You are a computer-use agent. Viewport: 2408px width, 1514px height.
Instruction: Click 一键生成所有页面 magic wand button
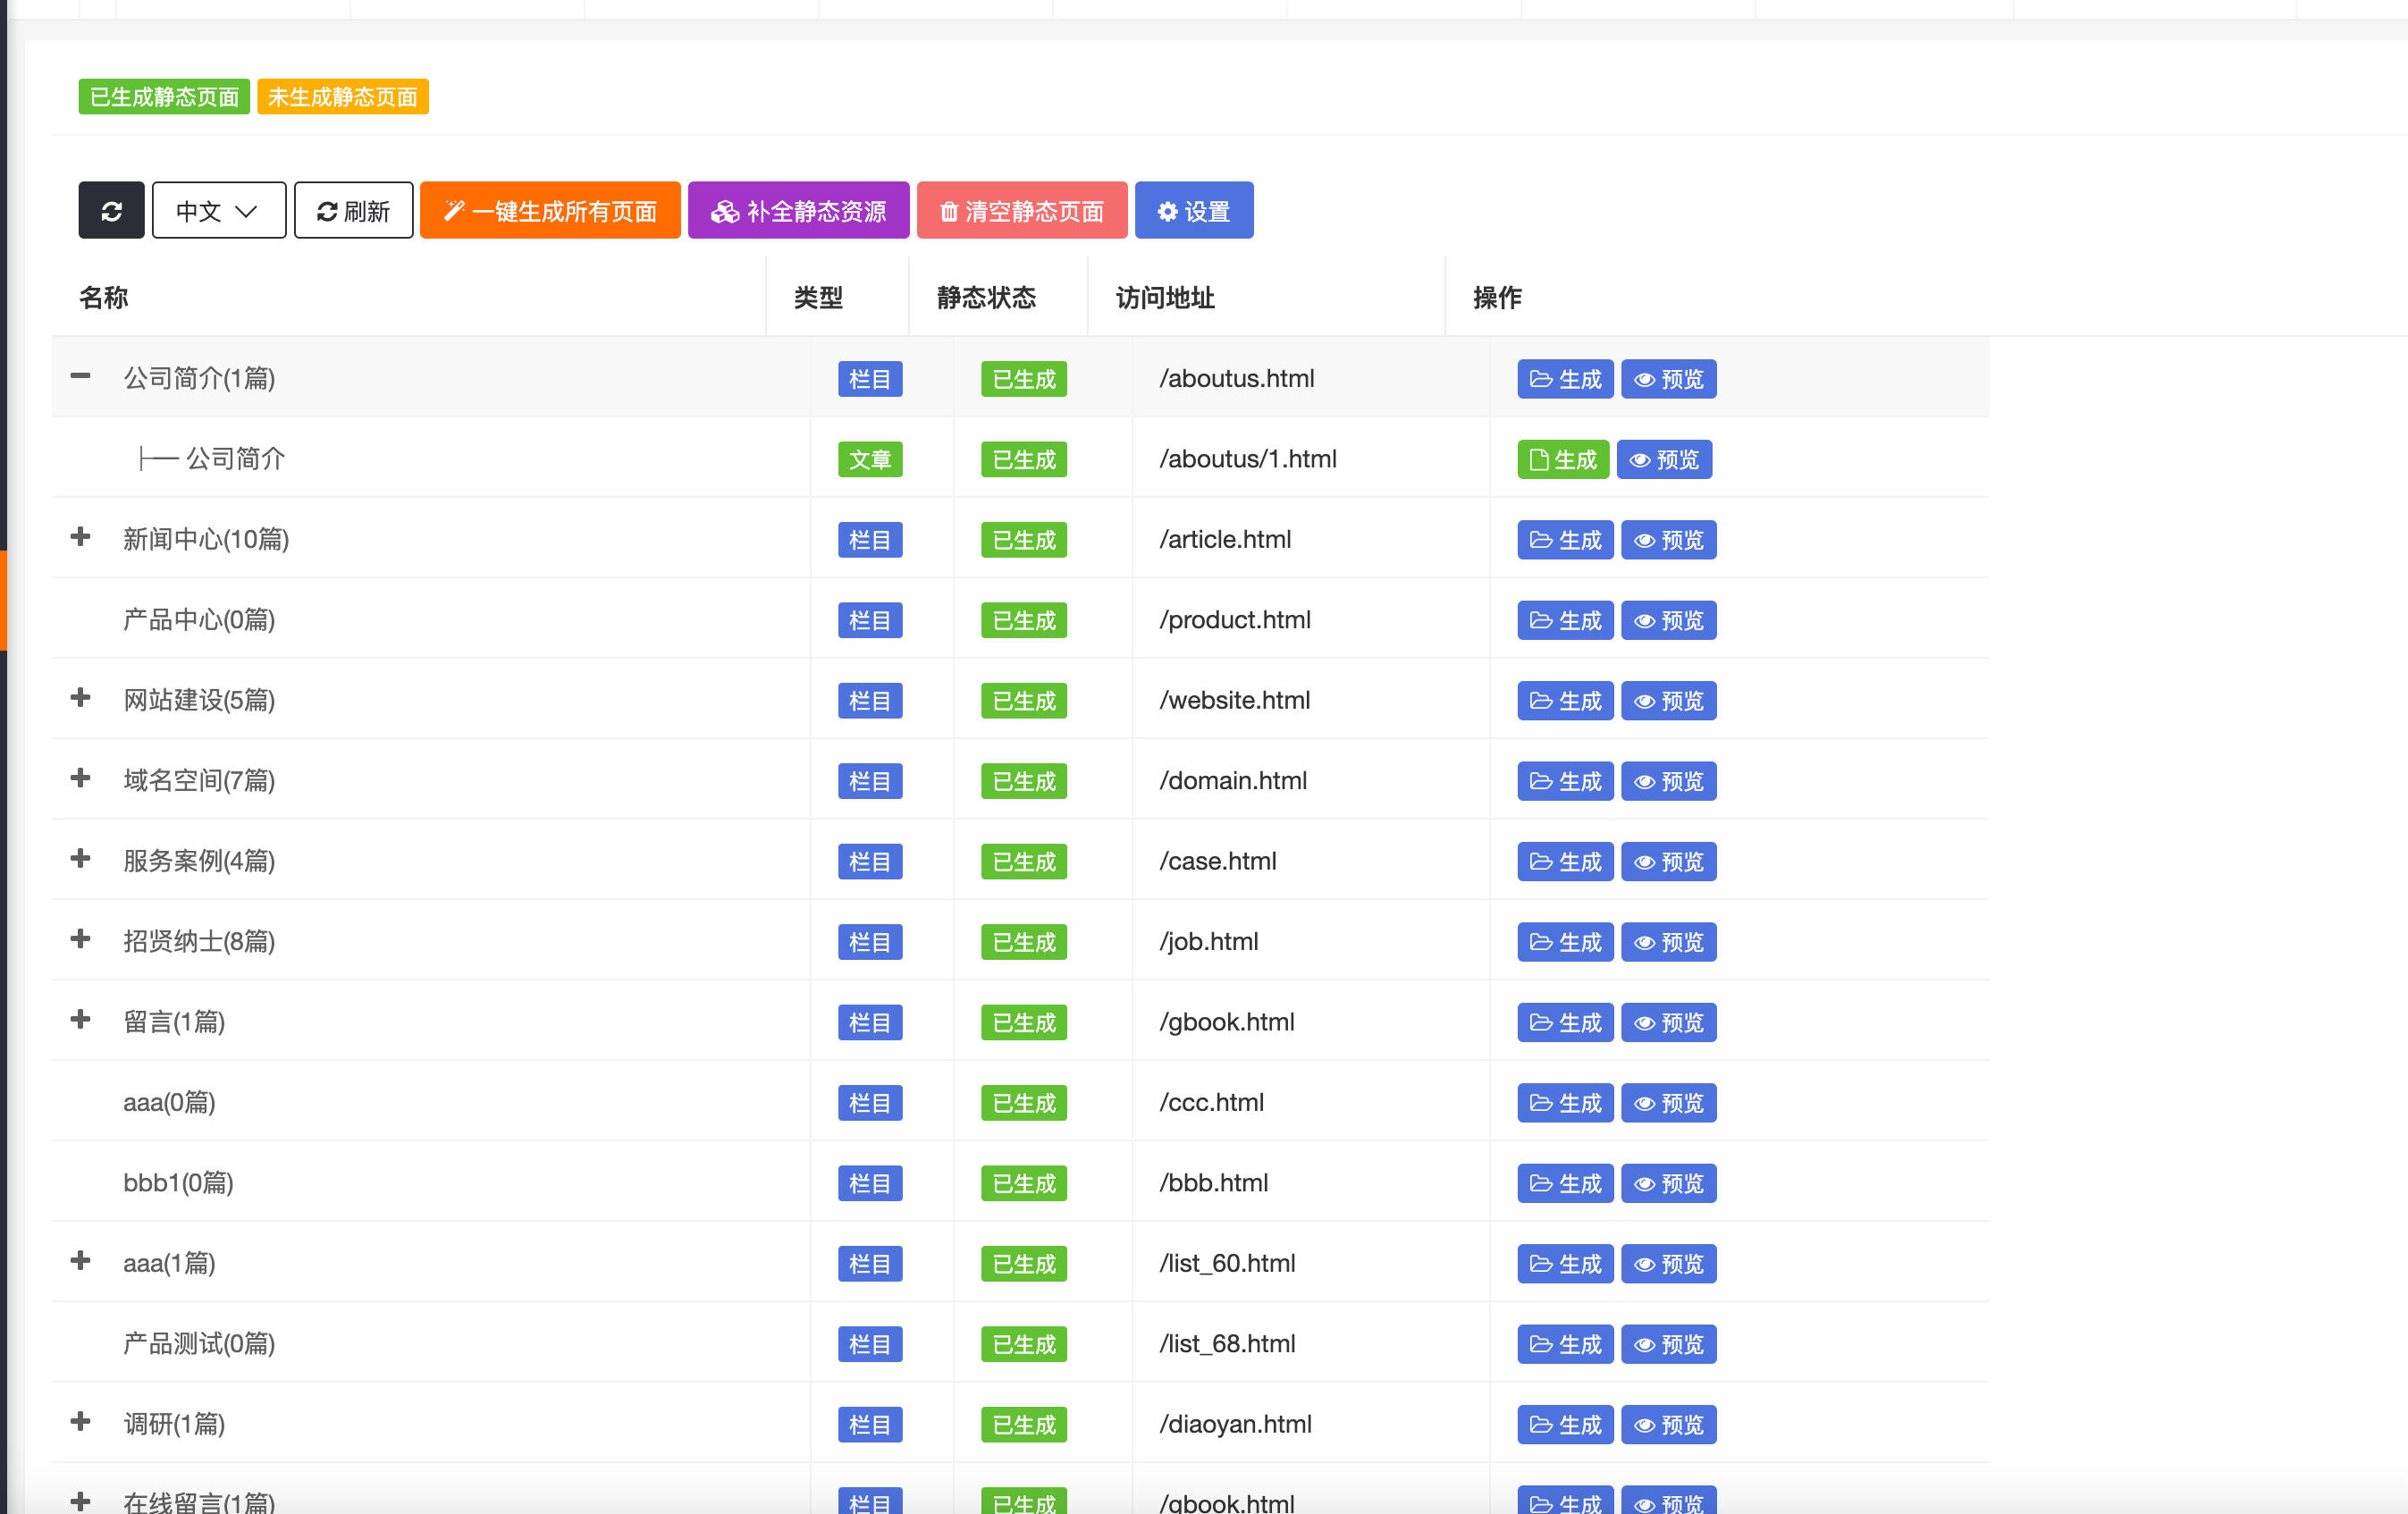pyautogui.click(x=550, y=211)
